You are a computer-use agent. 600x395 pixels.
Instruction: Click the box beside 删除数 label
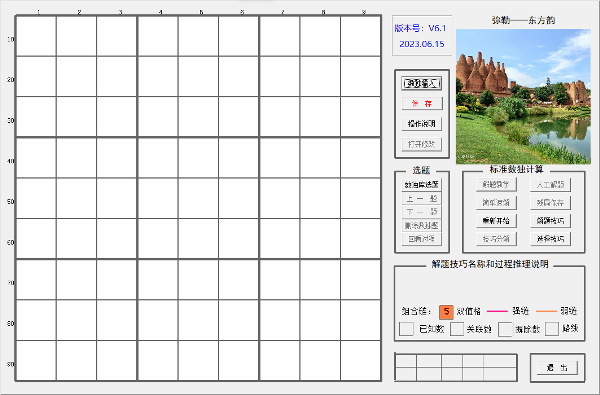(x=505, y=329)
